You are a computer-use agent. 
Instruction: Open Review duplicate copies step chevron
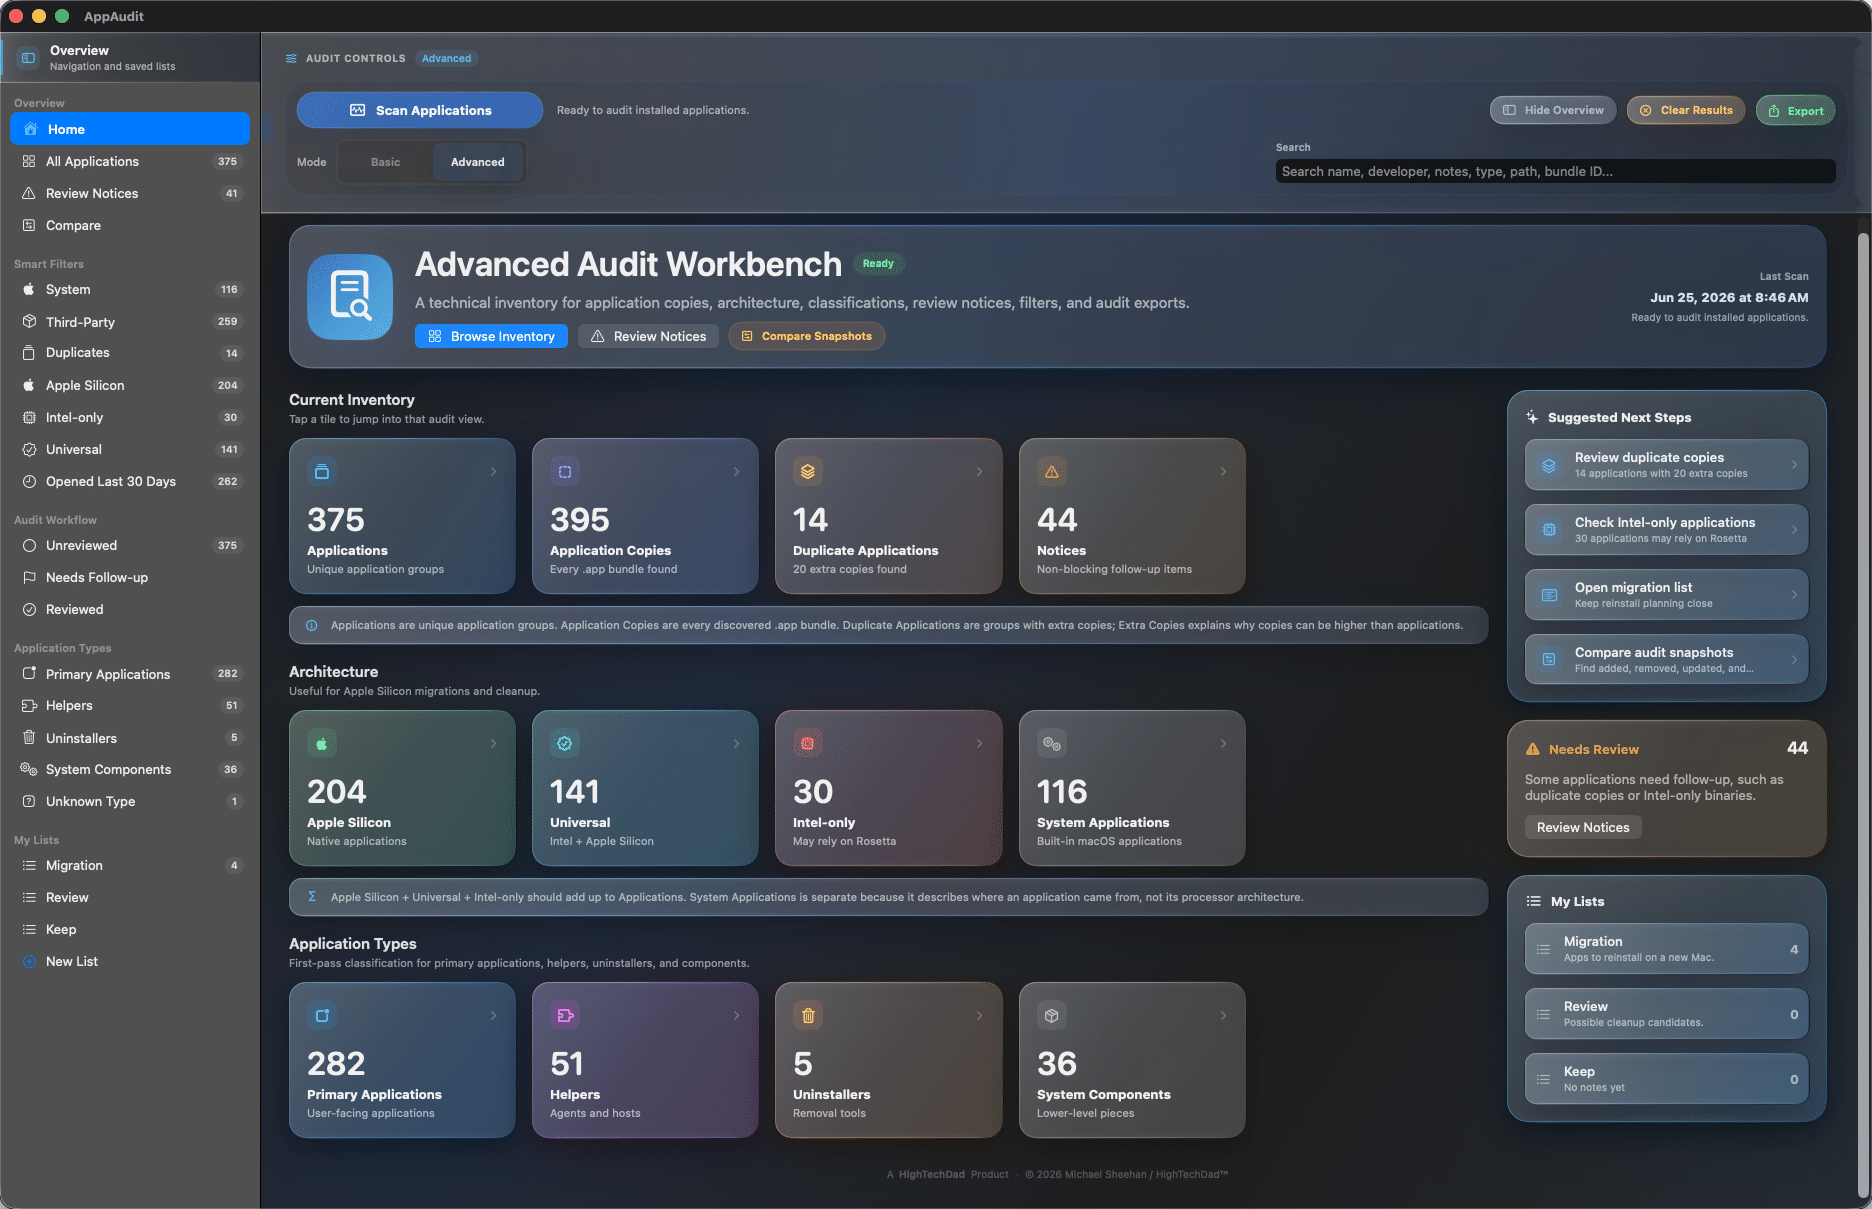tap(1794, 465)
